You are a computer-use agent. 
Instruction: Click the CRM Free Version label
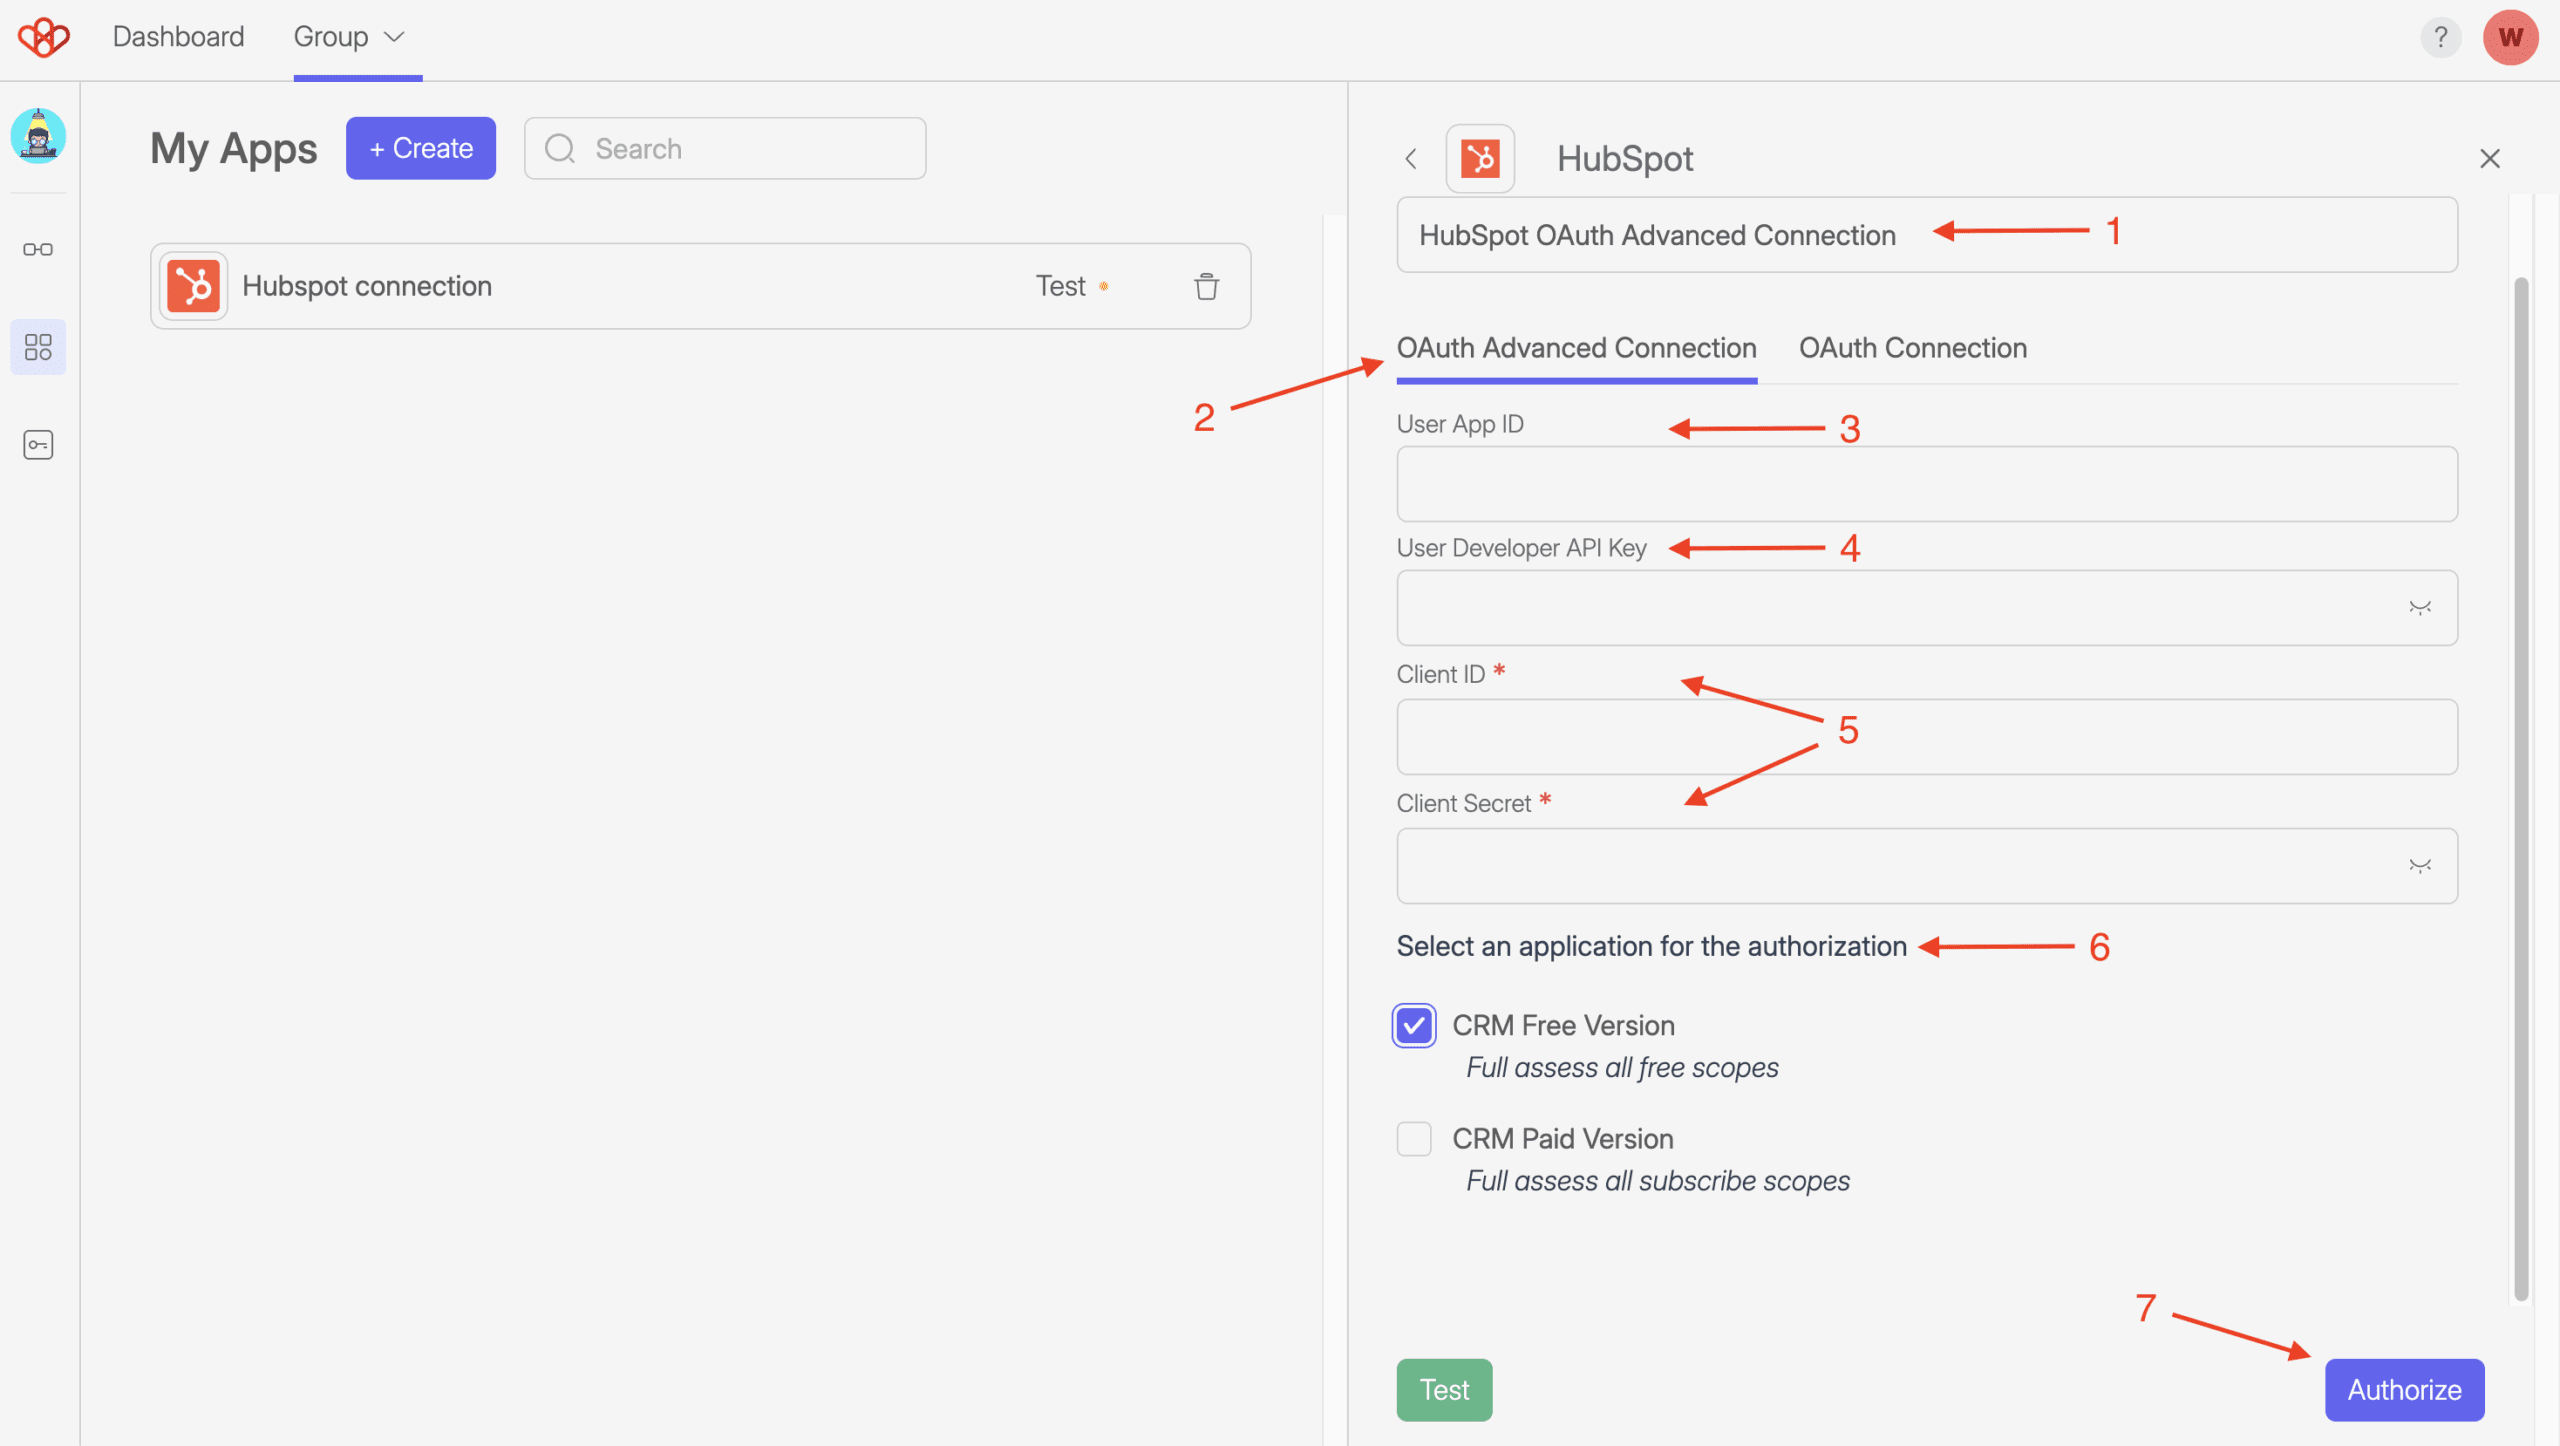(x=1563, y=1025)
